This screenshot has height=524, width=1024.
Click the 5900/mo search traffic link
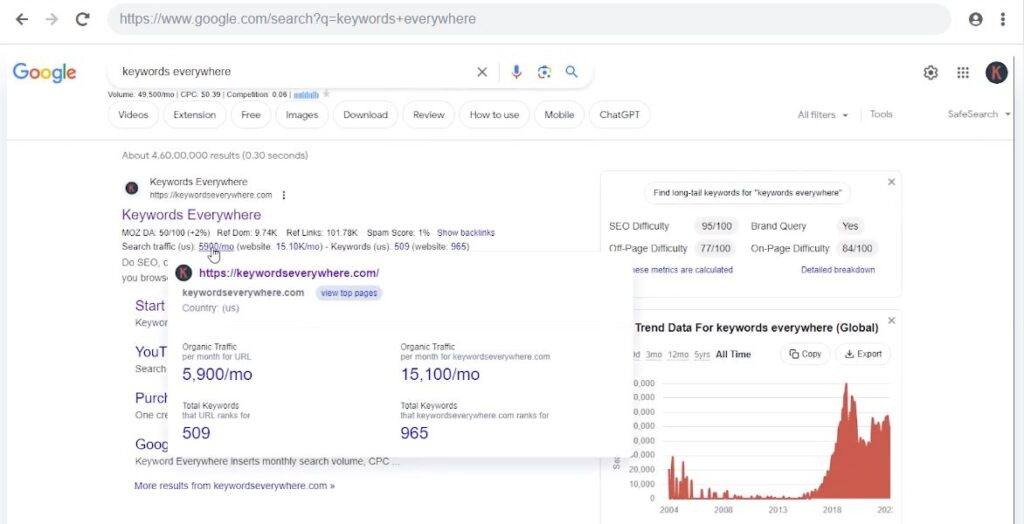pos(216,246)
